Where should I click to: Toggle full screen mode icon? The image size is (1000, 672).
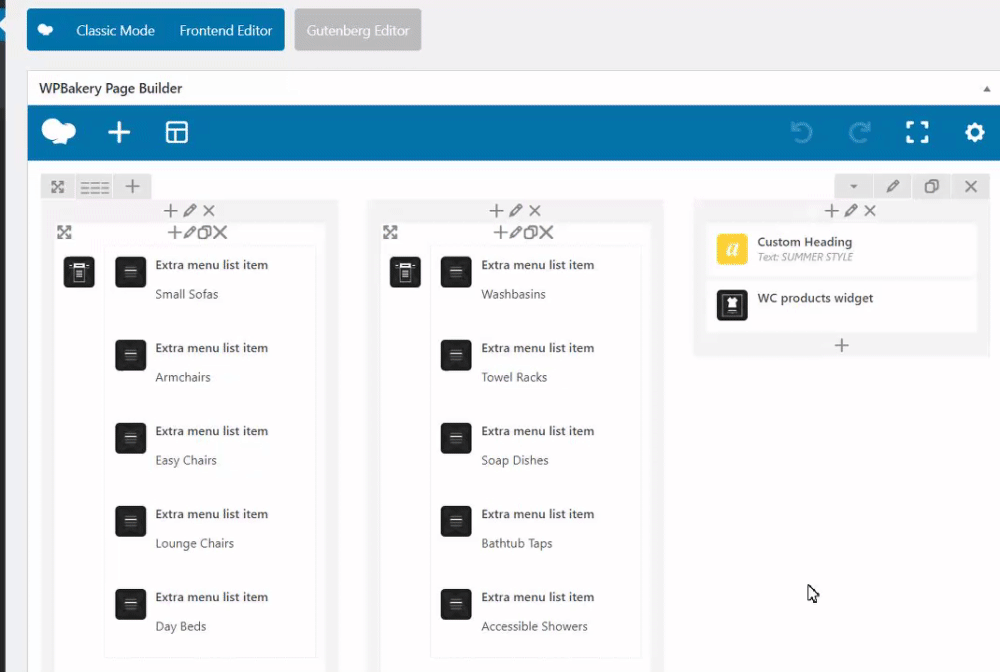click(917, 133)
